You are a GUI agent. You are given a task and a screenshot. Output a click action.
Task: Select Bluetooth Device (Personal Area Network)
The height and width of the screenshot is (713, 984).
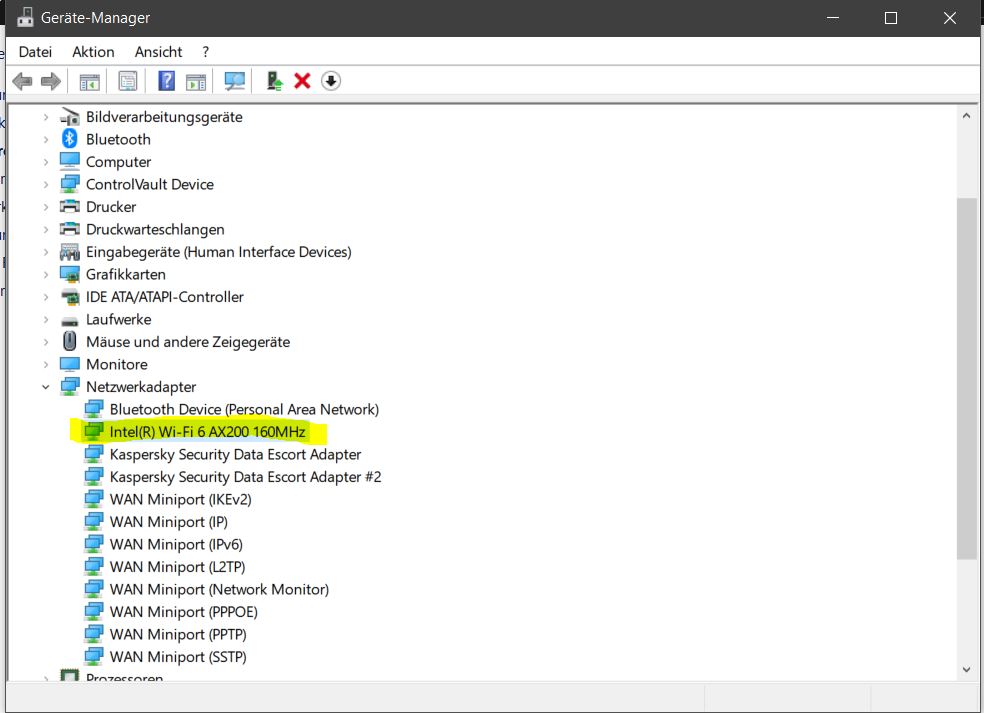tap(244, 409)
